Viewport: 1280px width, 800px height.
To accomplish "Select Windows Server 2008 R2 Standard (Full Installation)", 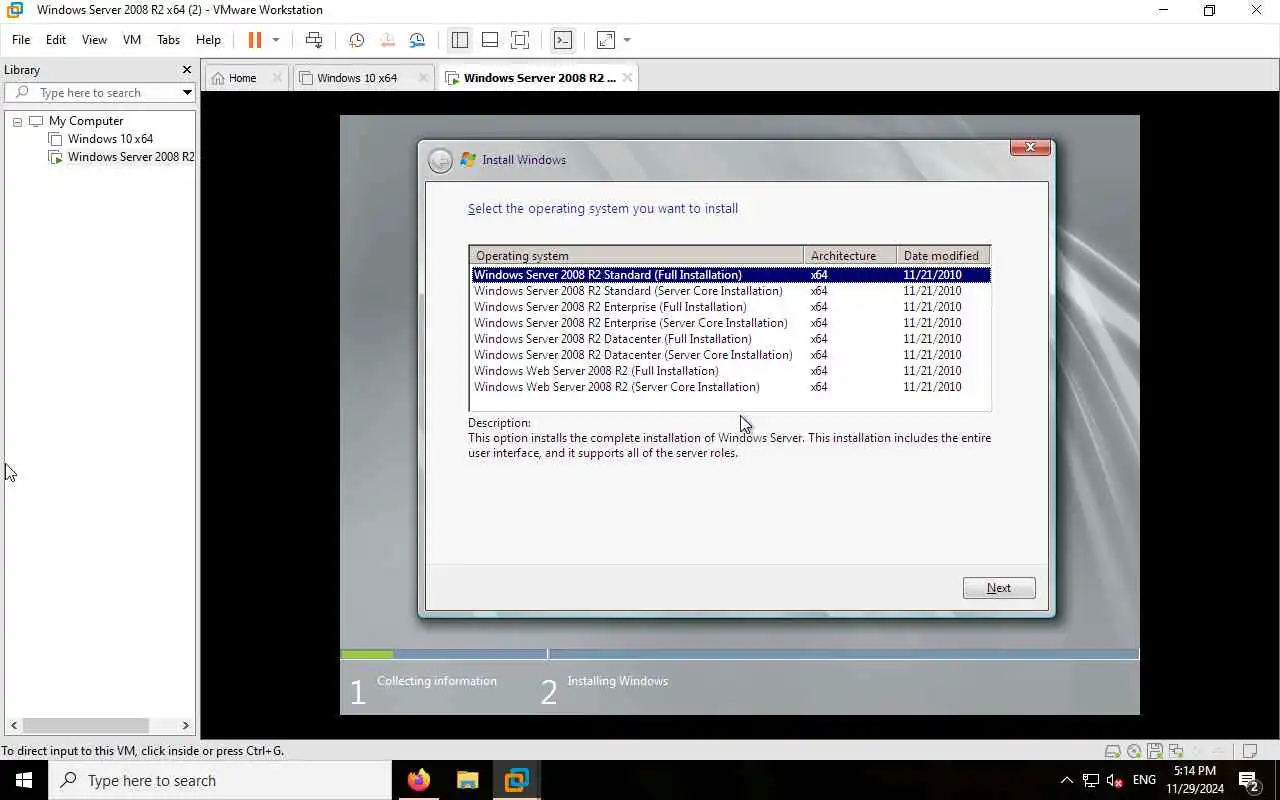I will point(730,275).
